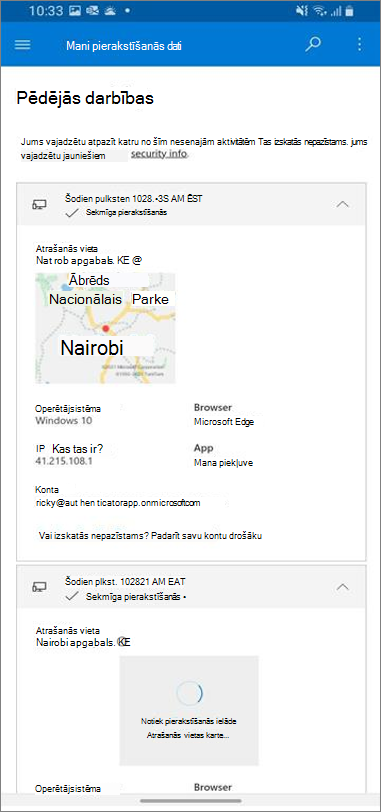
Task: Select the account email ricky@authenticatorapp text
Action: pyautogui.click(x=118, y=502)
